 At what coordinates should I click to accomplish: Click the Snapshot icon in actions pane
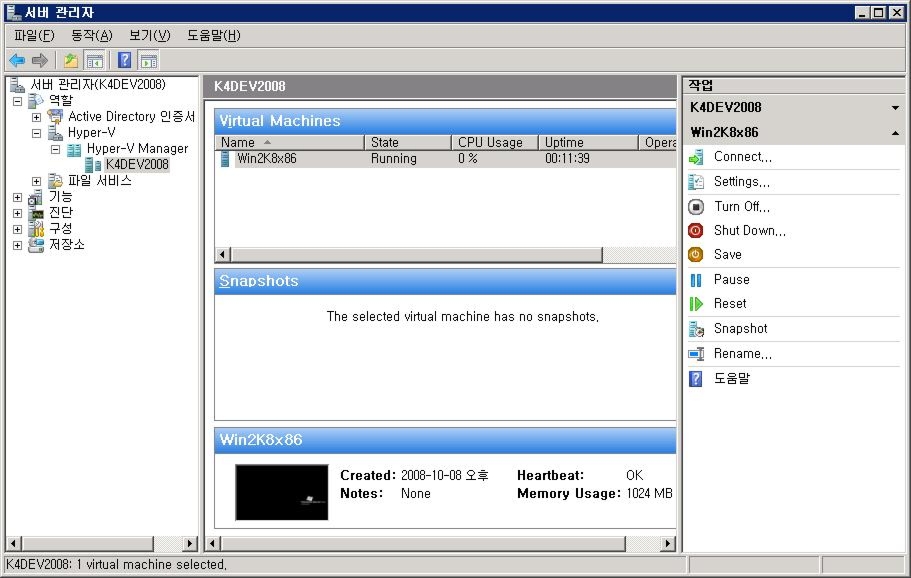[696, 329]
